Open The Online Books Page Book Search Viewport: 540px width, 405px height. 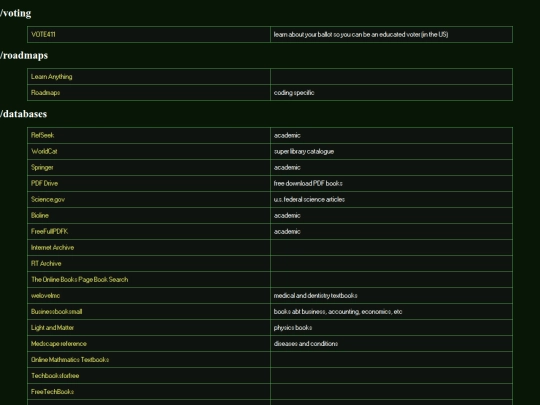pyautogui.click(x=80, y=279)
